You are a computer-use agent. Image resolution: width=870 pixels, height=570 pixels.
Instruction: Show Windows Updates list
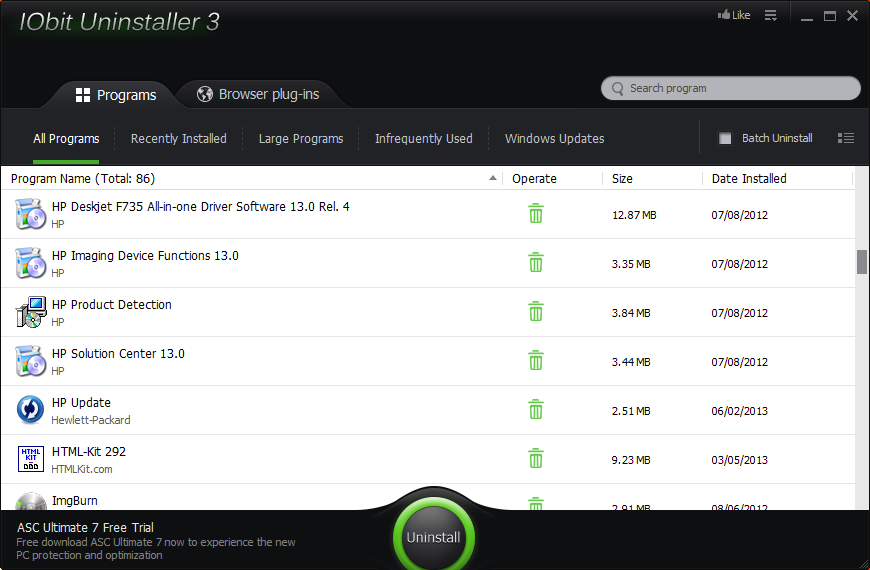pyautogui.click(x=554, y=139)
